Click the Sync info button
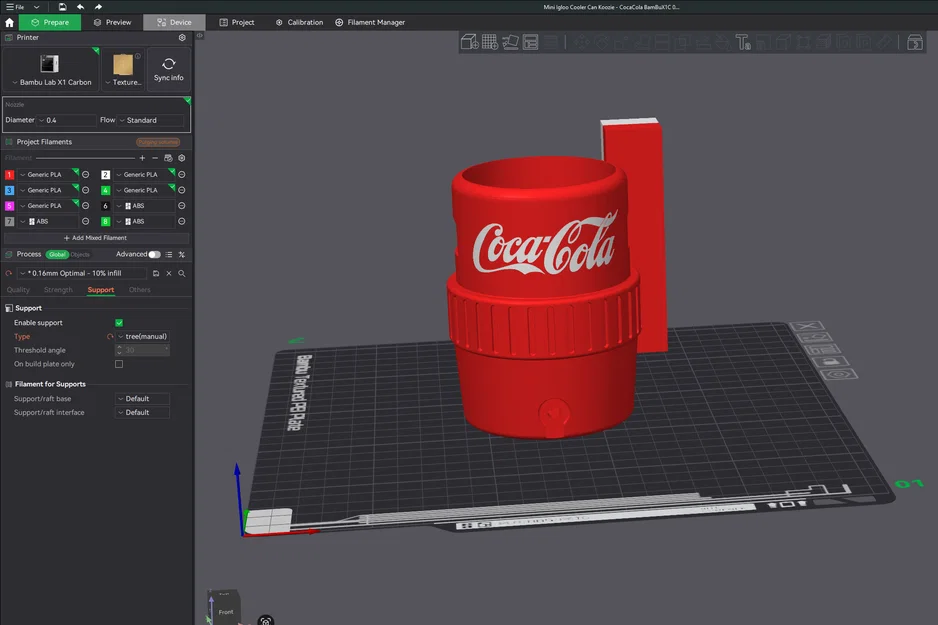Viewport: 938px width, 625px height. pyautogui.click(x=169, y=69)
